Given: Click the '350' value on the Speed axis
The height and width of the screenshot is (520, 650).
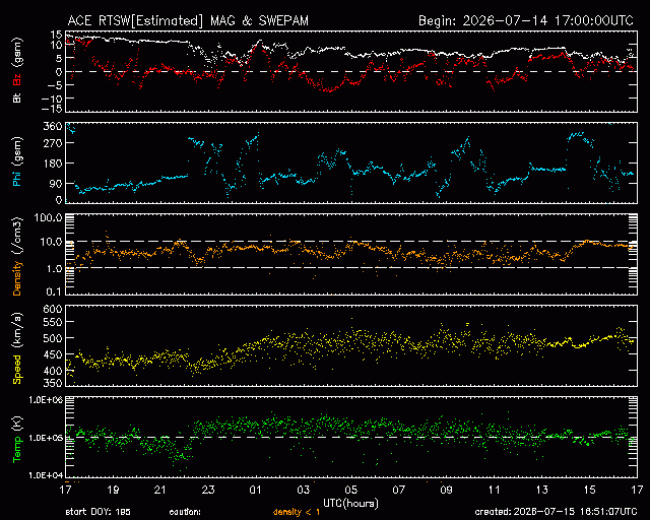Looking at the screenshot, I should click(x=53, y=383).
